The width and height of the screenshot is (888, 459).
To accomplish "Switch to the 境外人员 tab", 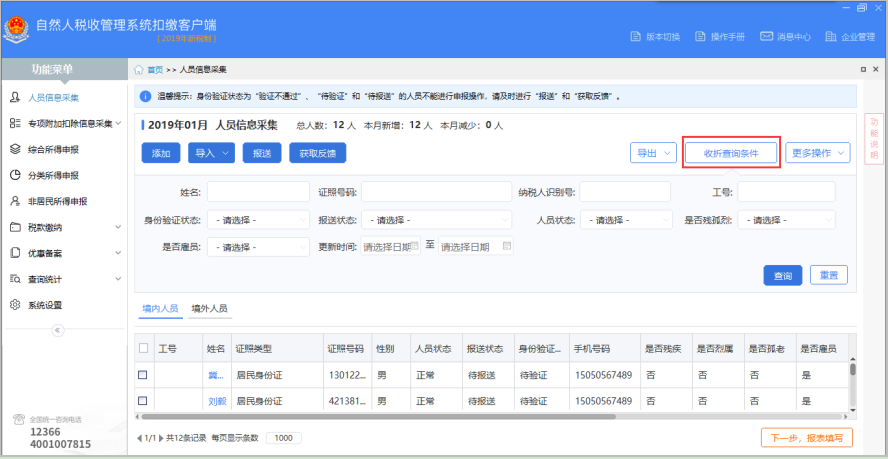I will tap(210, 309).
